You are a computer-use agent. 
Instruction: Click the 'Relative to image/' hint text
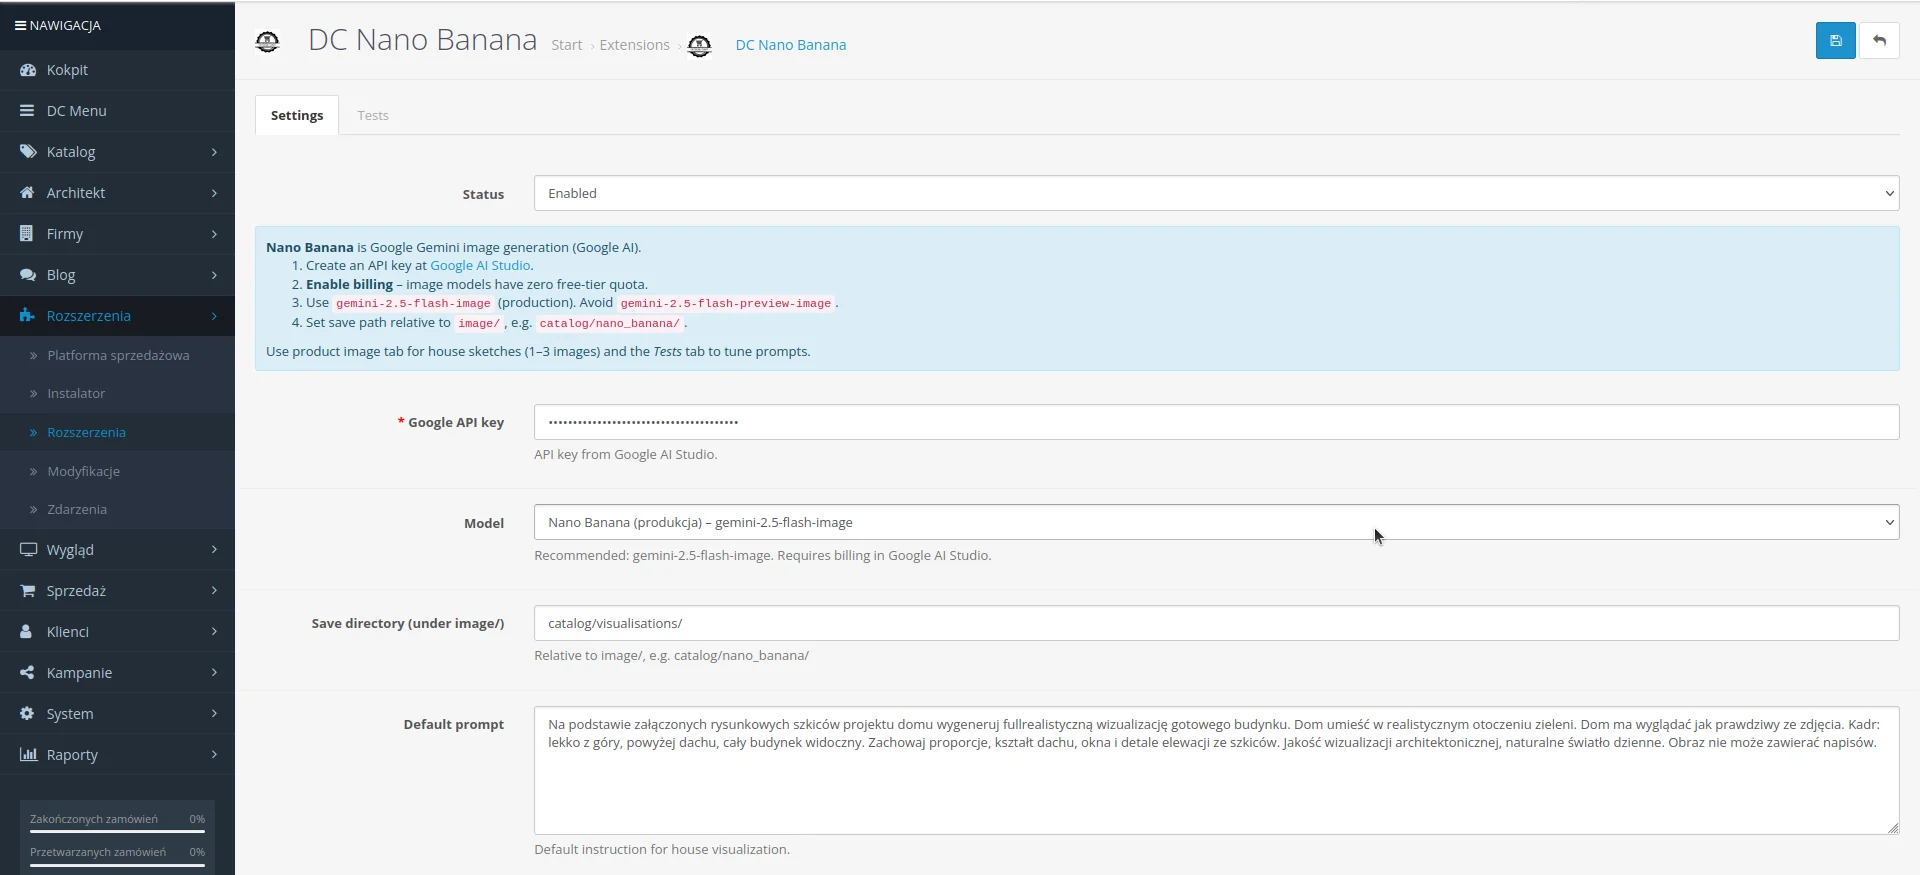pyautogui.click(x=671, y=655)
